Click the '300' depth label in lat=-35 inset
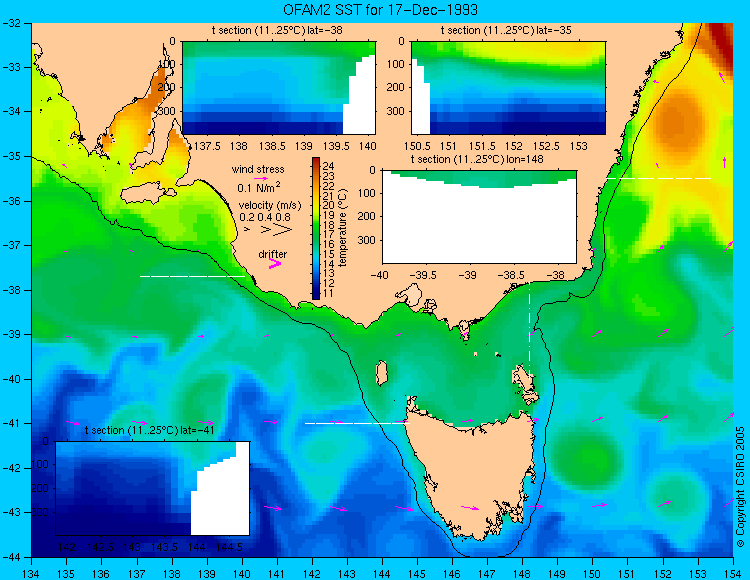750x580 pixels. (x=397, y=111)
